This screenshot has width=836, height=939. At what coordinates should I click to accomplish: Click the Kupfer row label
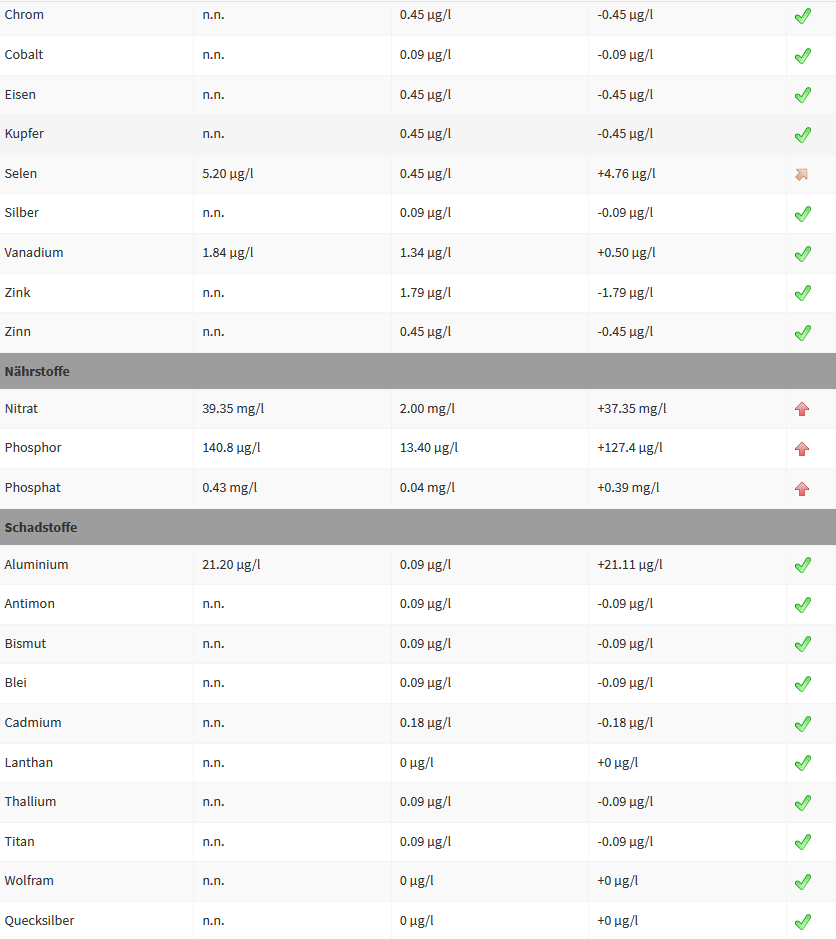24,134
